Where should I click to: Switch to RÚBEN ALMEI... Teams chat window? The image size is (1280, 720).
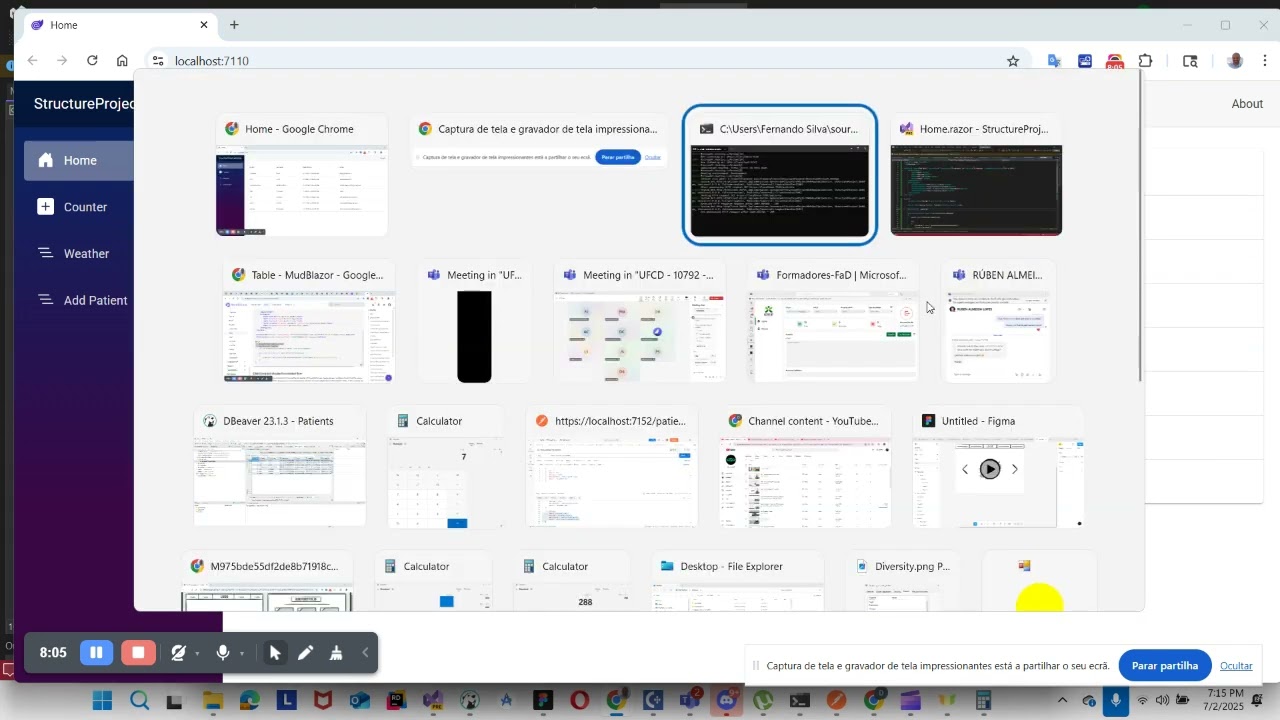[x=998, y=321]
